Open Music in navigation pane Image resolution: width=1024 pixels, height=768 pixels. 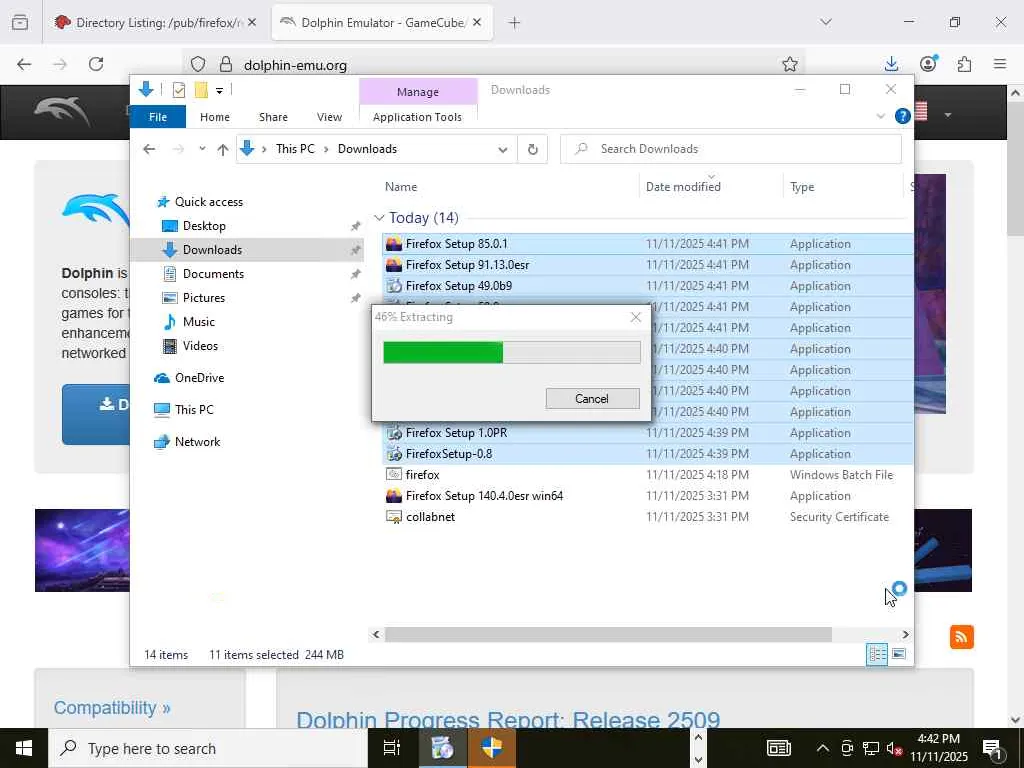[199, 322]
